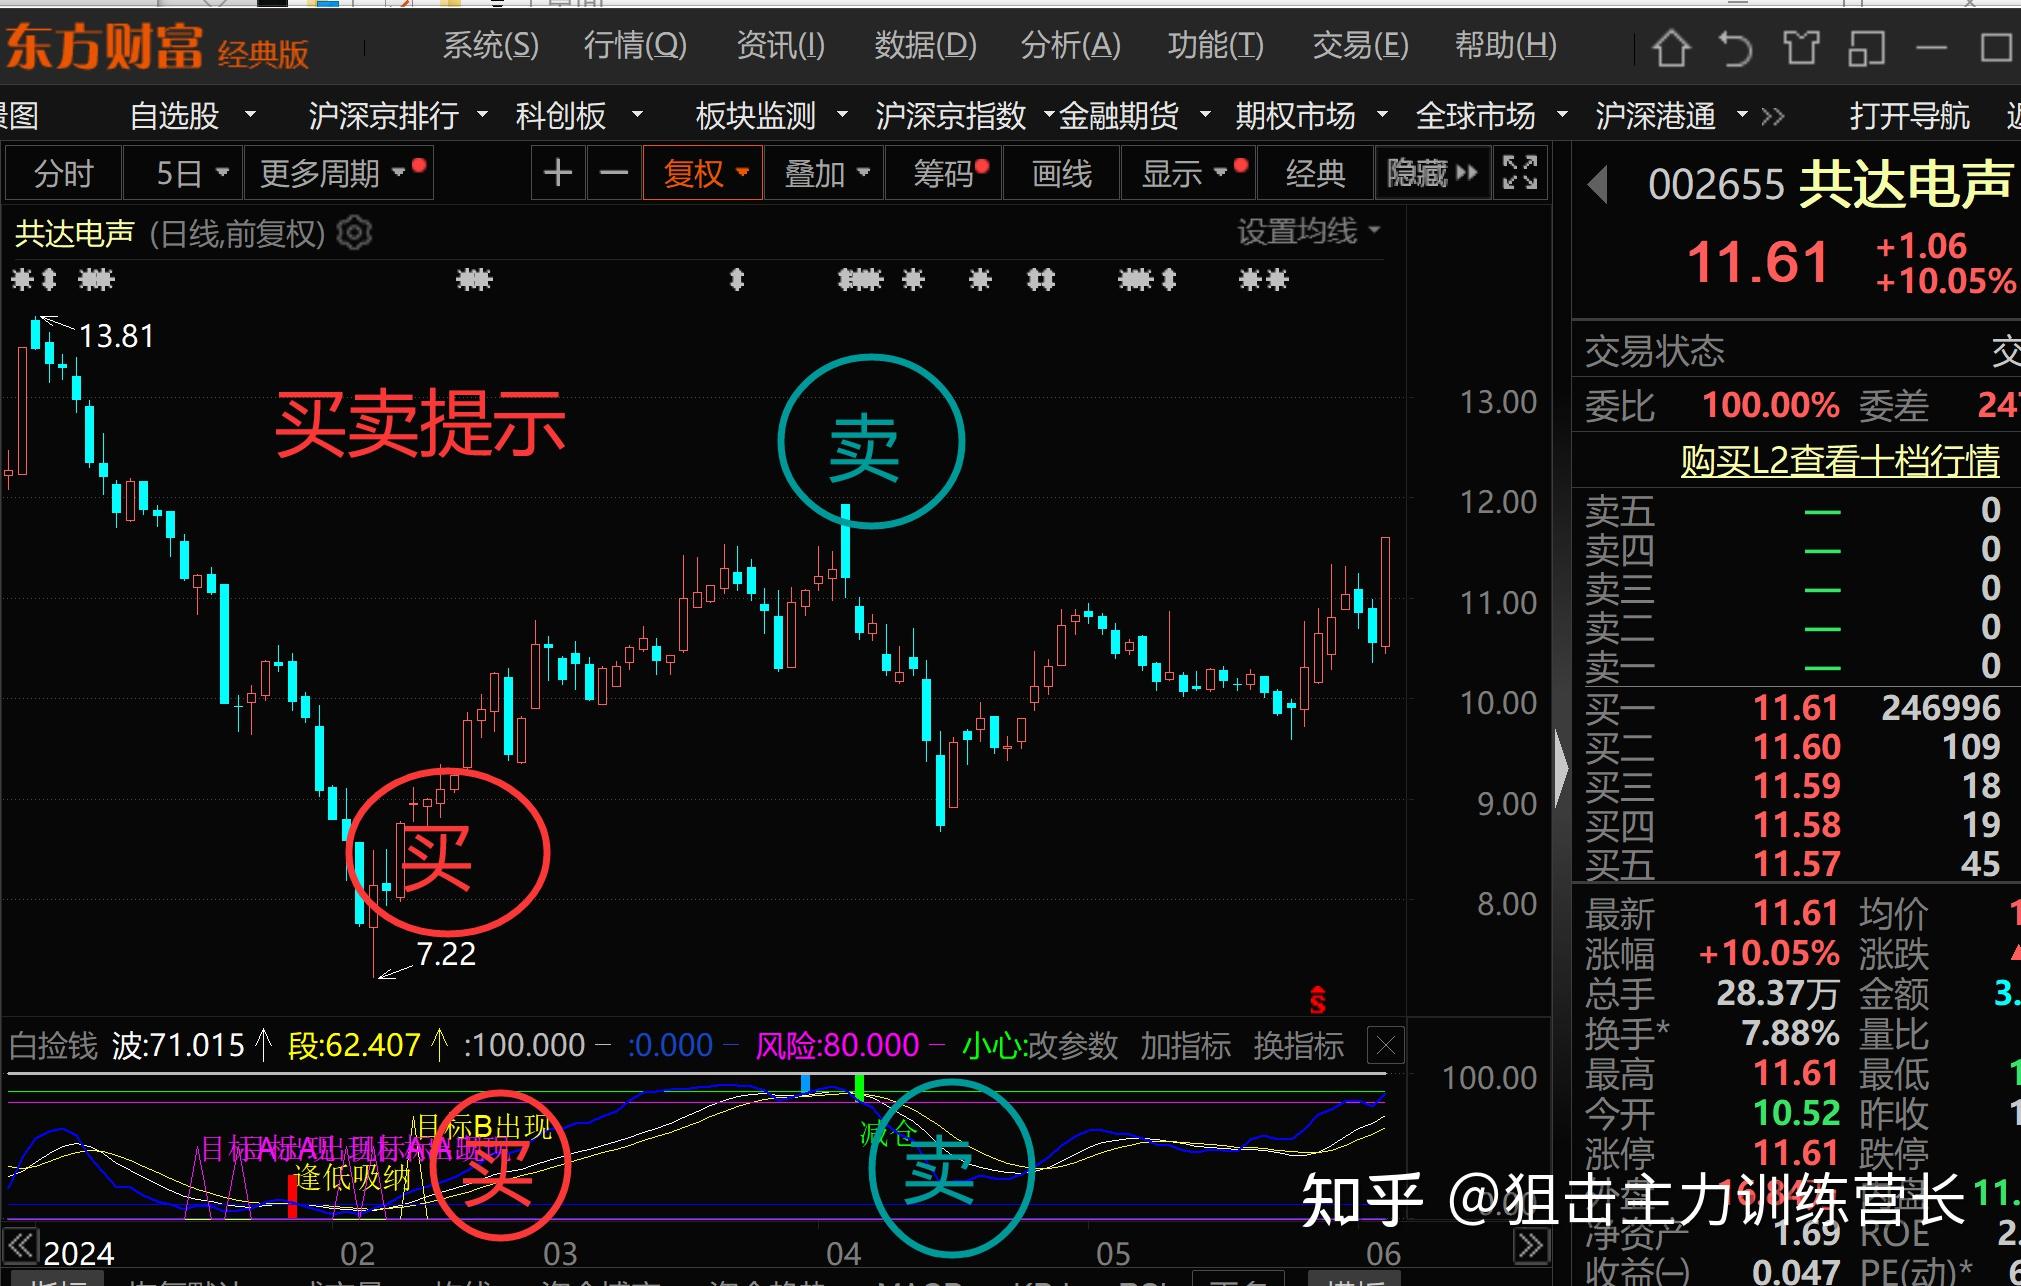Switch to 分时 view

click(64, 173)
